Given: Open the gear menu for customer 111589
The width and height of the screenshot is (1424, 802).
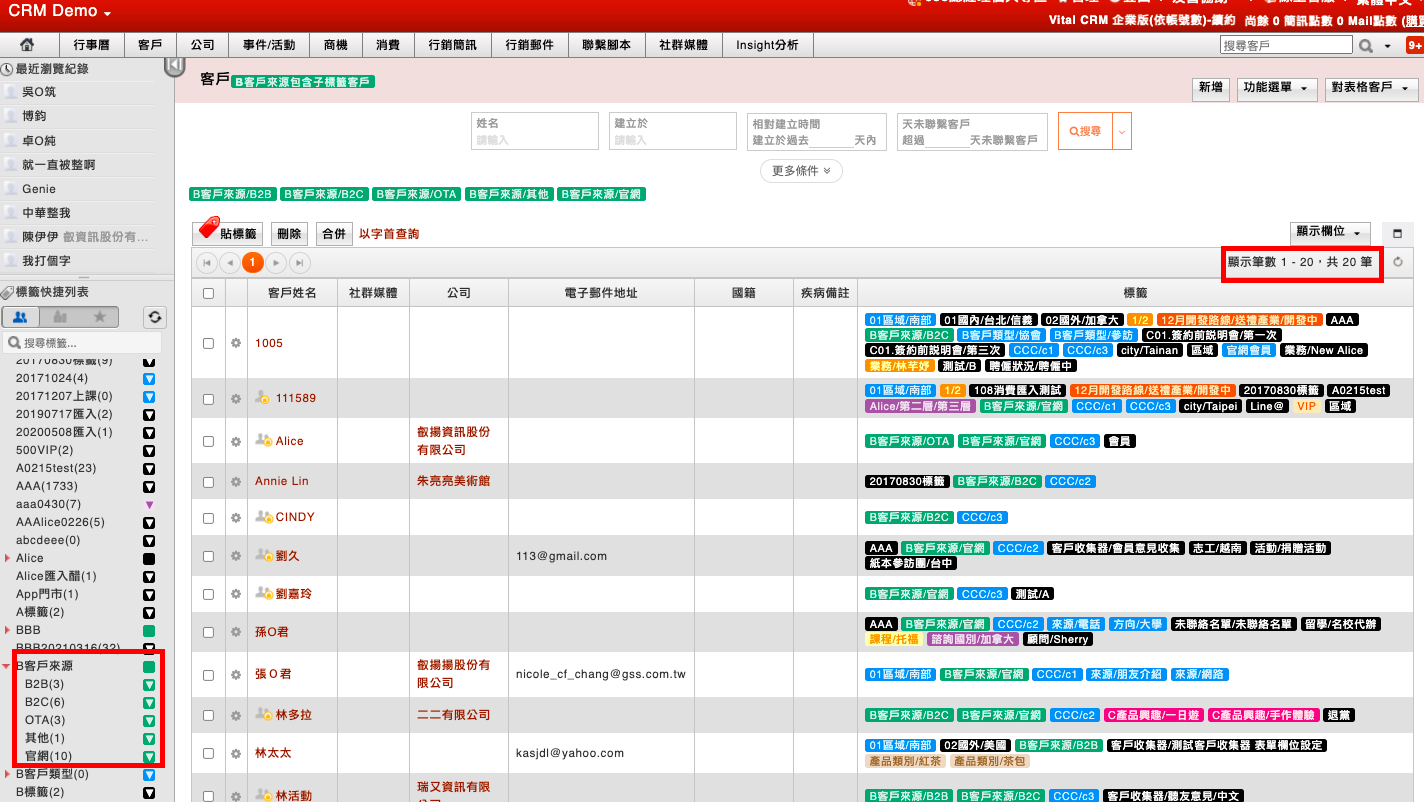Looking at the screenshot, I should pyautogui.click(x=236, y=399).
